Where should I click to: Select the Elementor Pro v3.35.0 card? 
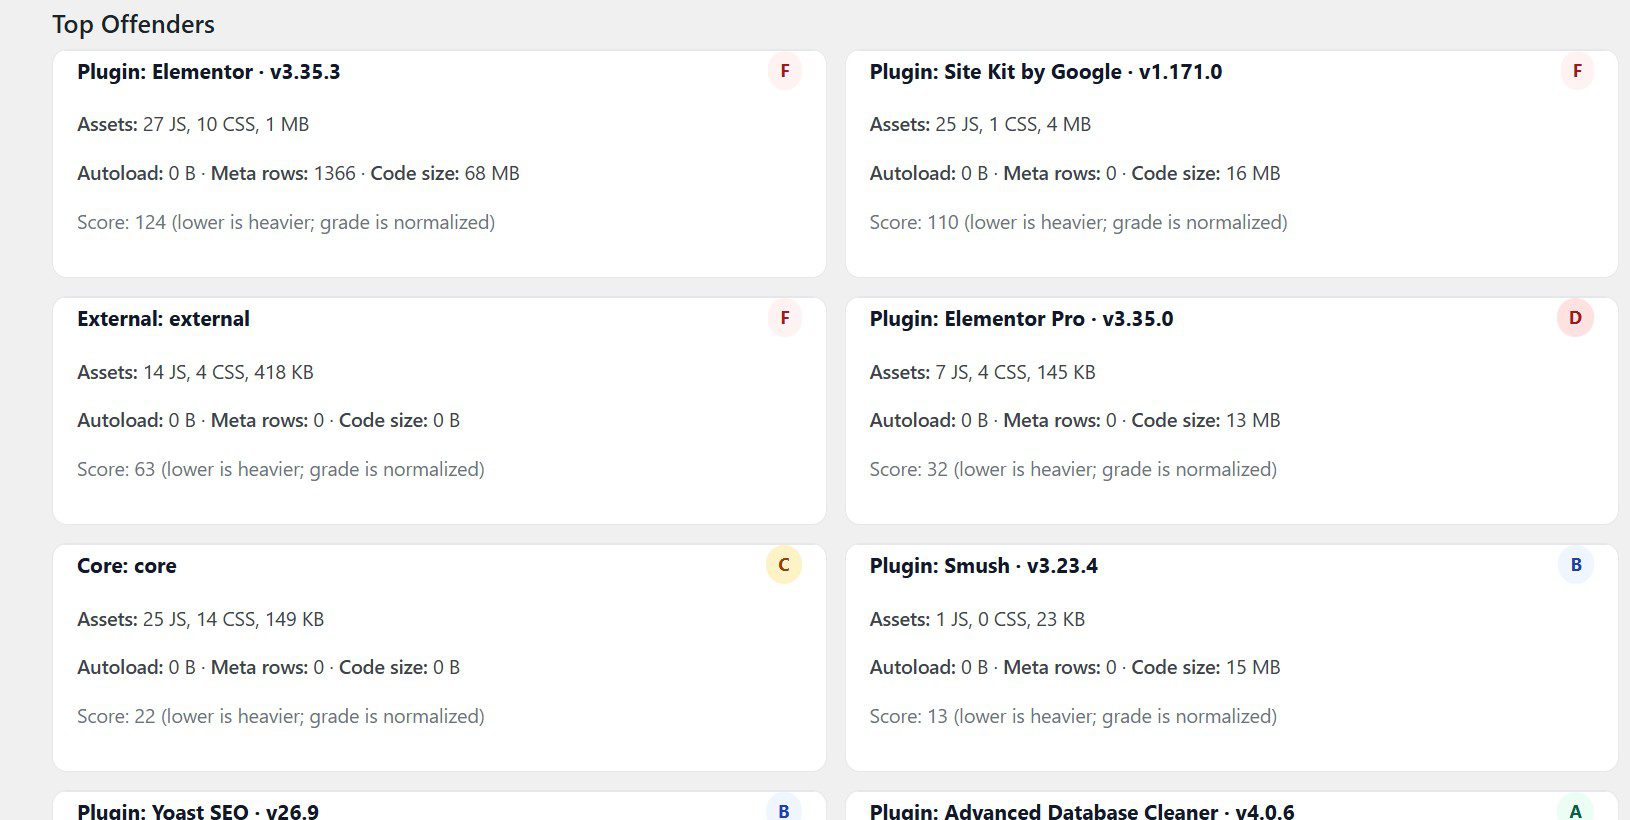pyautogui.click(x=1022, y=318)
